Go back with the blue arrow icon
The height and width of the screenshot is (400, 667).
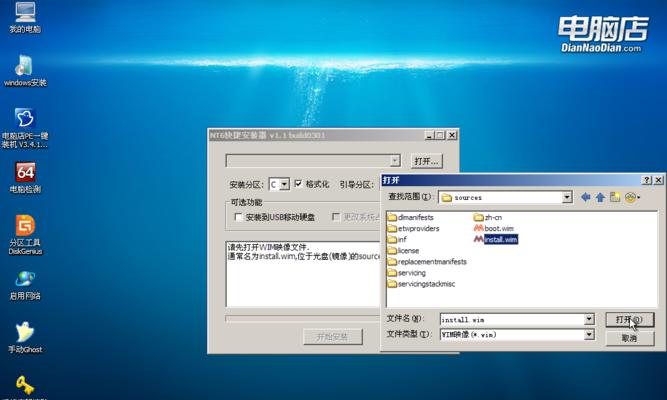[585, 197]
